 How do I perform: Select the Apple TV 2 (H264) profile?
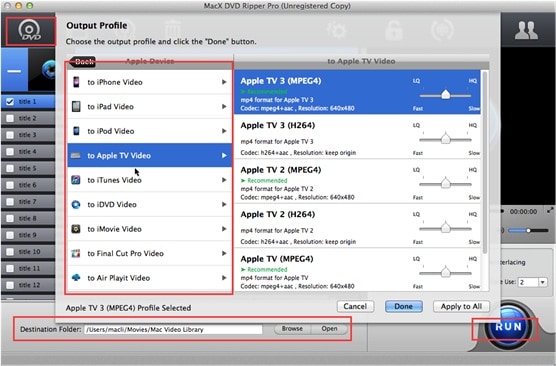click(x=357, y=226)
